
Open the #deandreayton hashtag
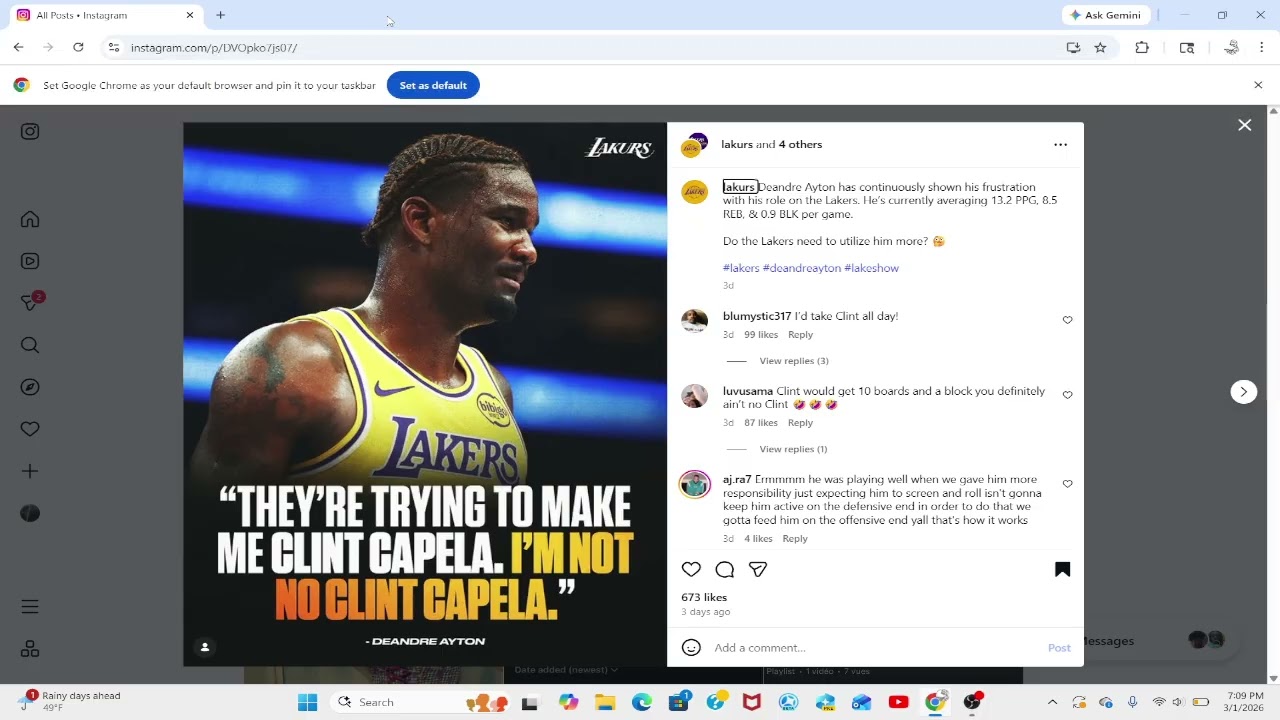(801, 268)
